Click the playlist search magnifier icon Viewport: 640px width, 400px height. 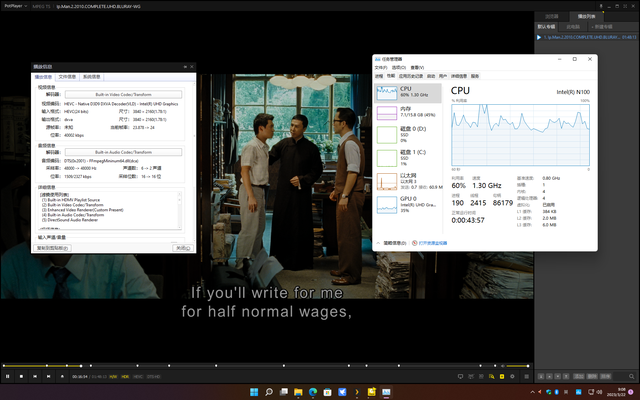click(x=631, y=376)
